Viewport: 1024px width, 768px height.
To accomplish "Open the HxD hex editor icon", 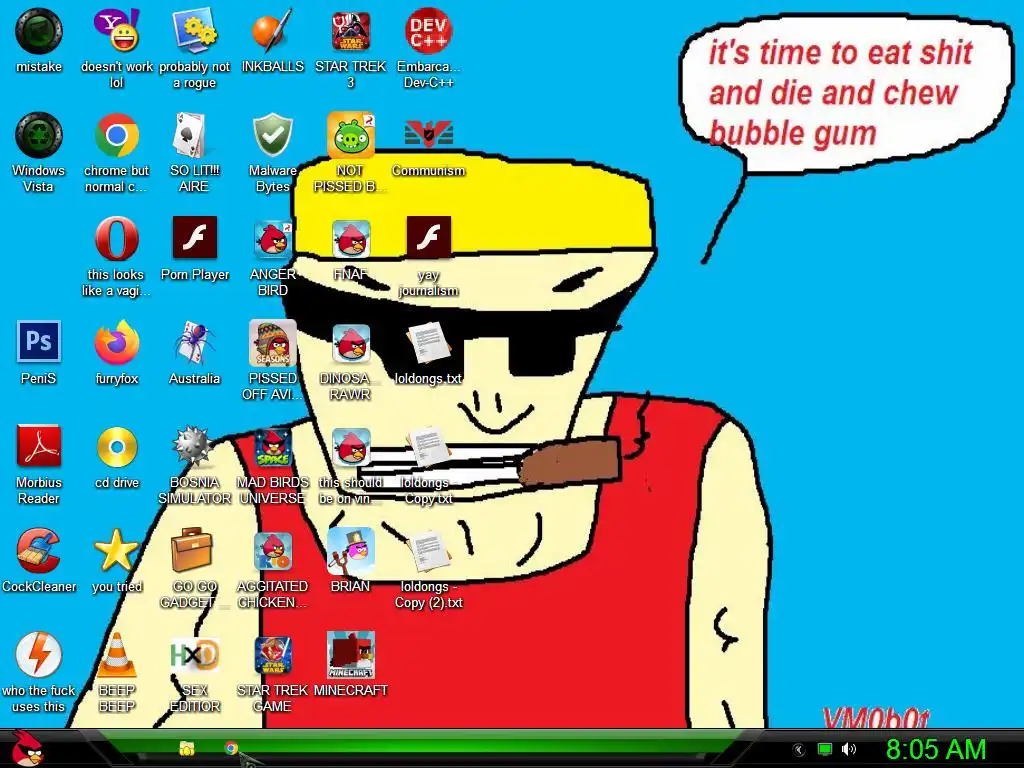I will (195, 654).
